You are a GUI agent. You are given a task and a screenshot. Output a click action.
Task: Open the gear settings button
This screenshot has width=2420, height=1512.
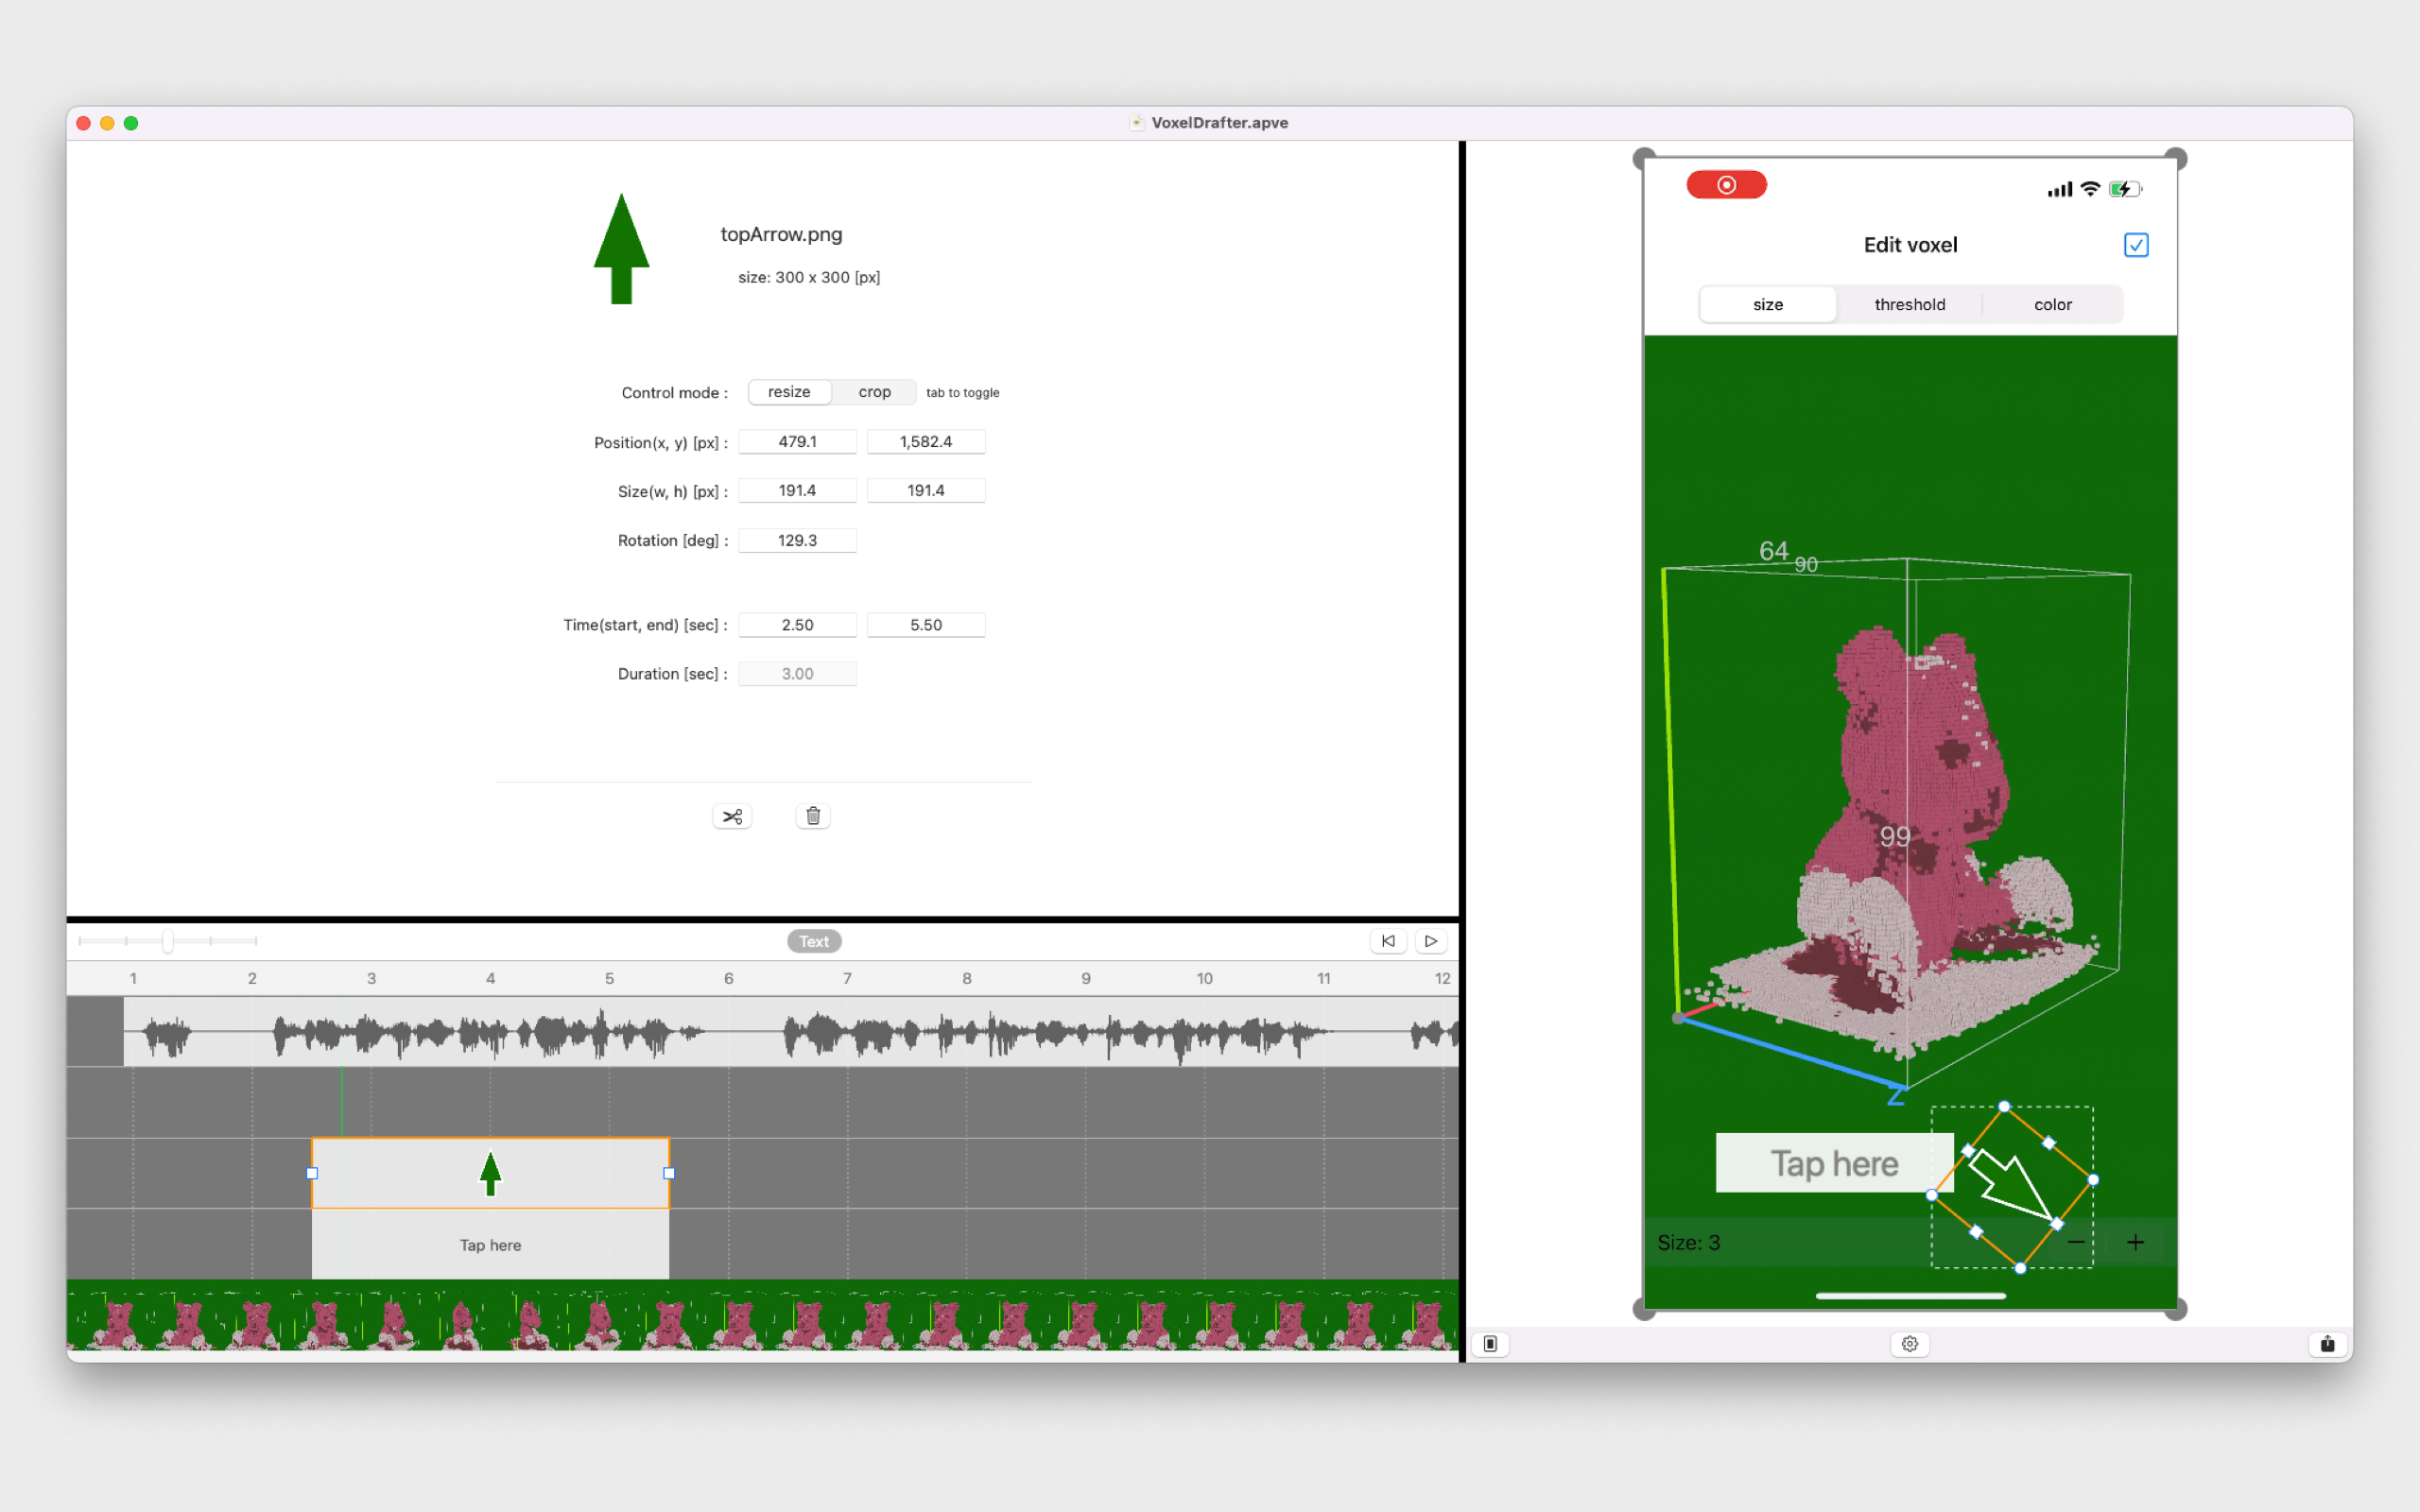pos(1909,1344)
